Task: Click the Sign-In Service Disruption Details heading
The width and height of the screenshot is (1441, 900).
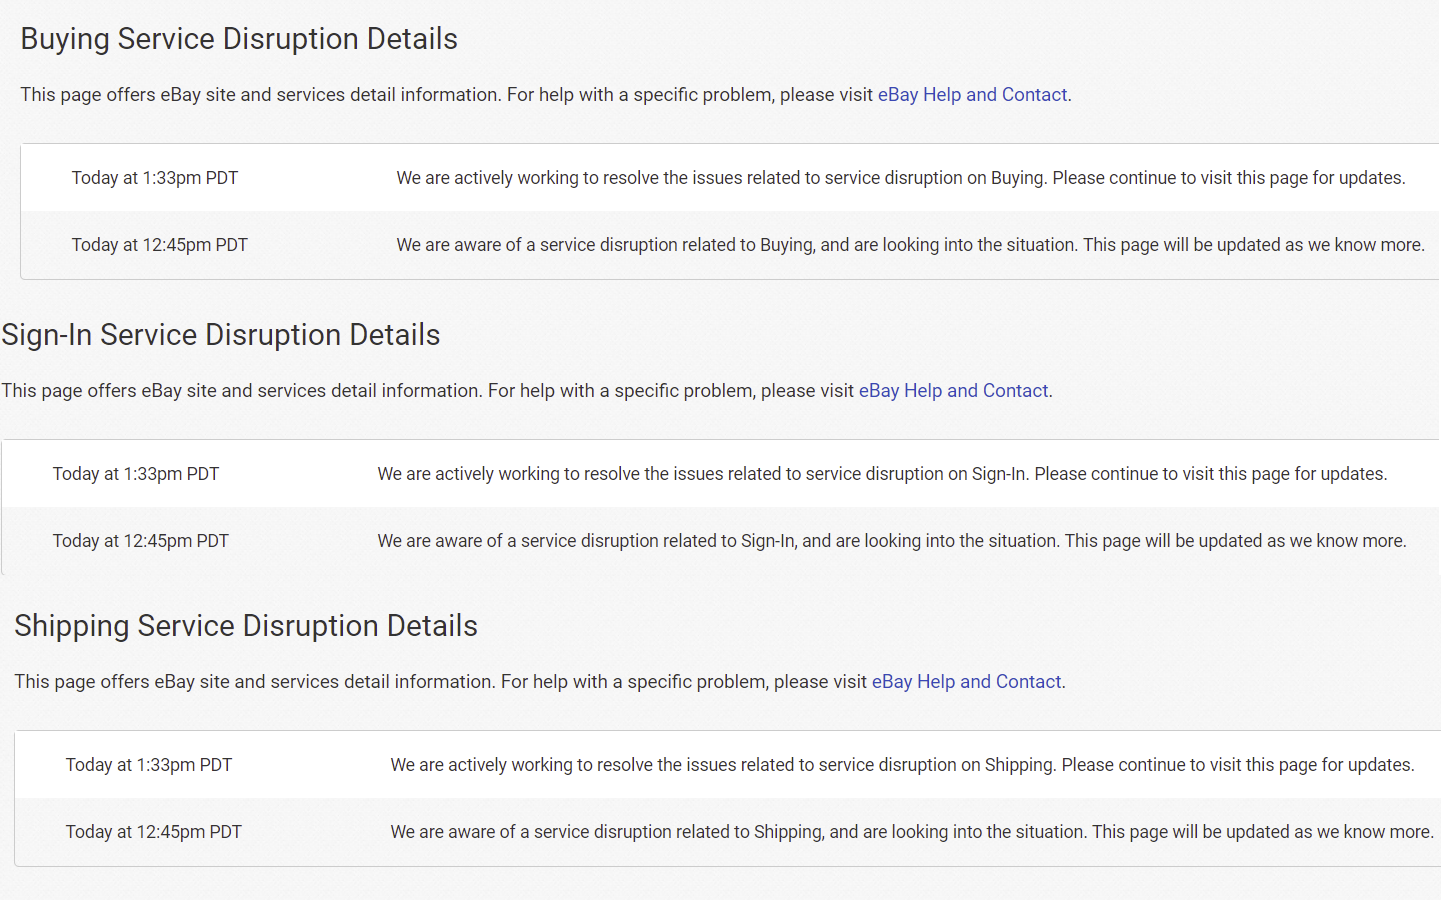Action: 221,335
